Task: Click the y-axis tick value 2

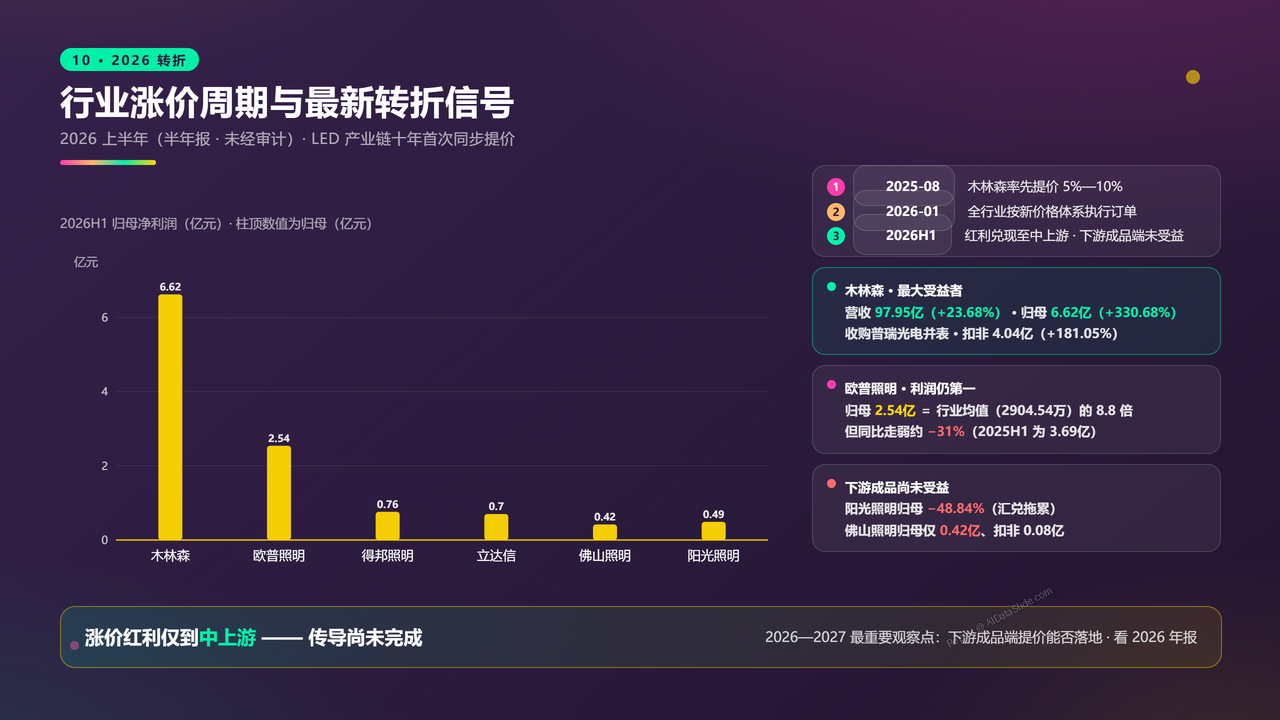Action: point(104,466)
